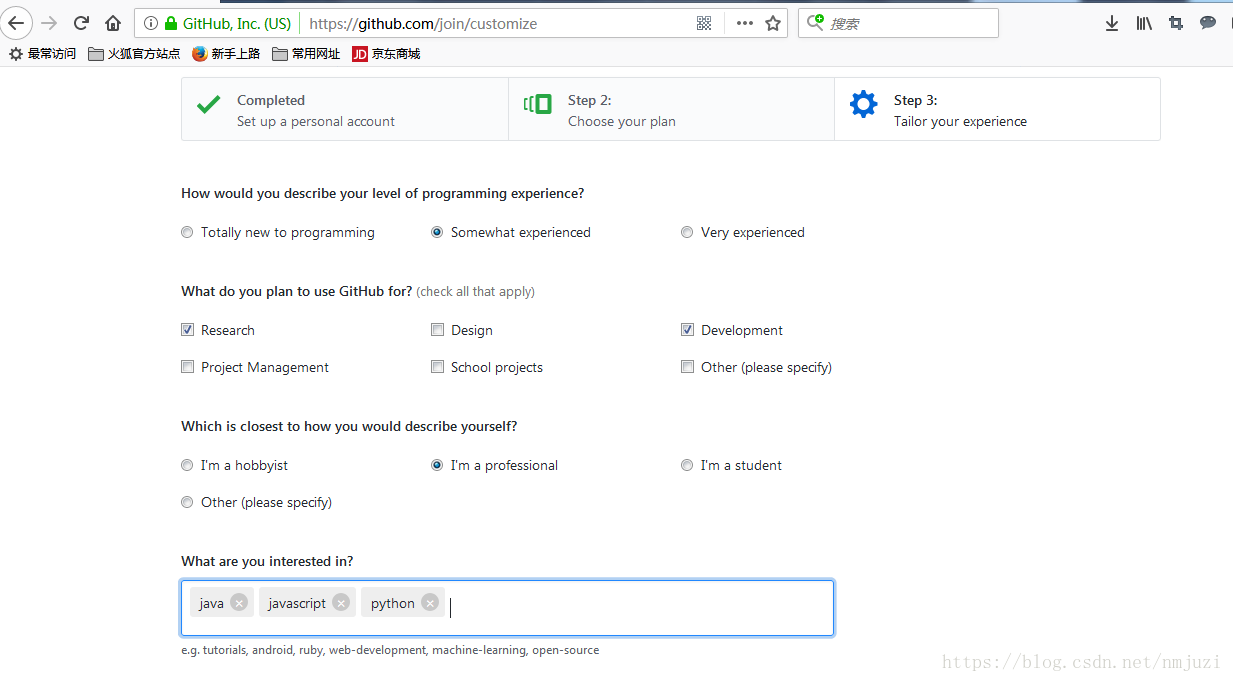Open the page actions three-dot menu
This screenshot has height=682, width=1233.
click(x=745, y=23)
